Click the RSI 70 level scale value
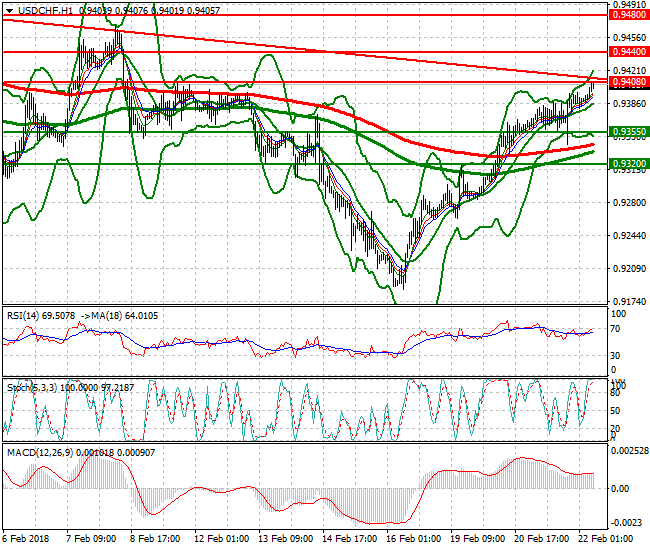 (616, 329)
